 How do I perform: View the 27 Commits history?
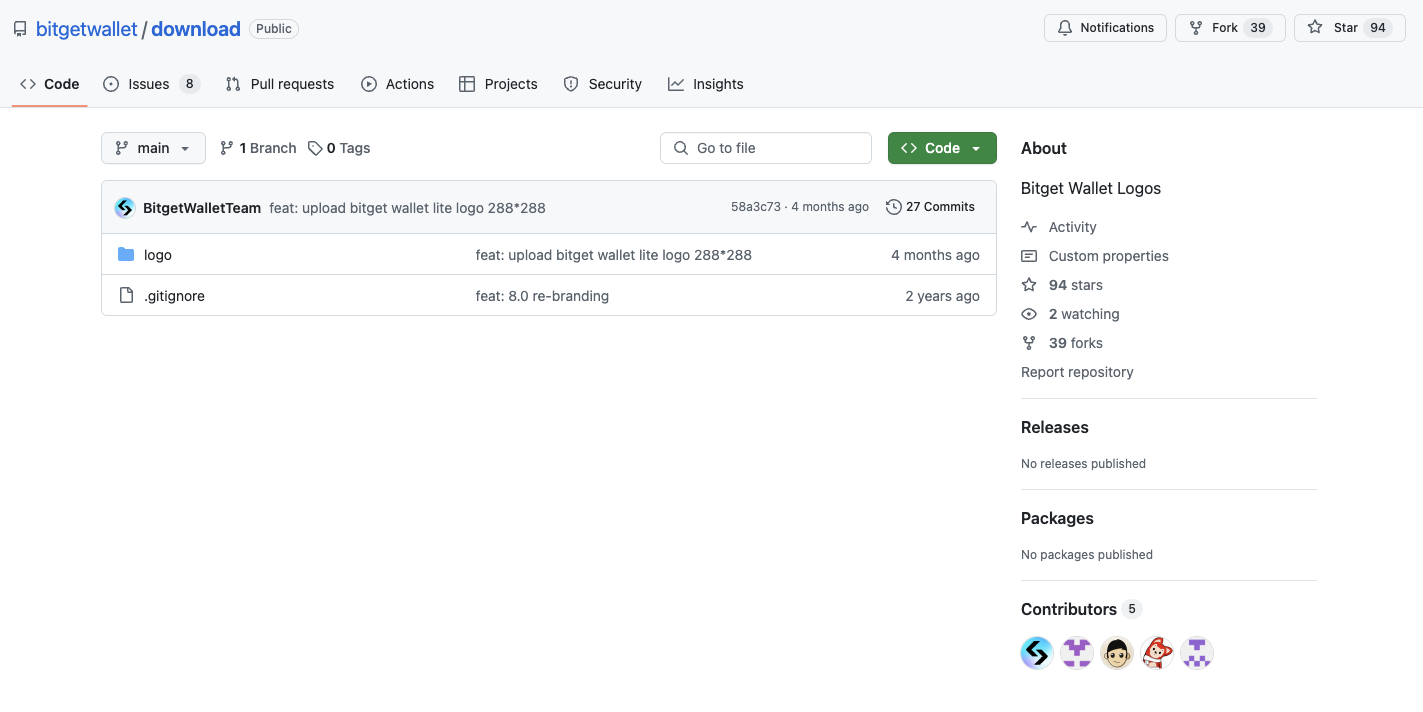pos(930,207)
